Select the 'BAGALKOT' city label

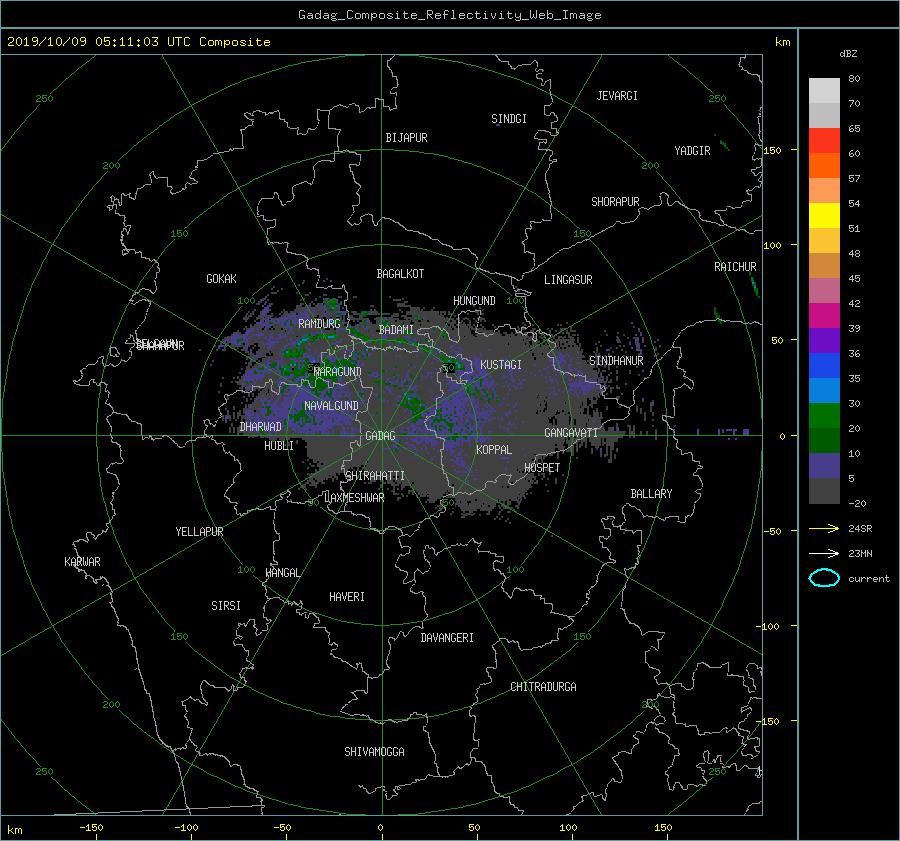(x=400, y=274)
